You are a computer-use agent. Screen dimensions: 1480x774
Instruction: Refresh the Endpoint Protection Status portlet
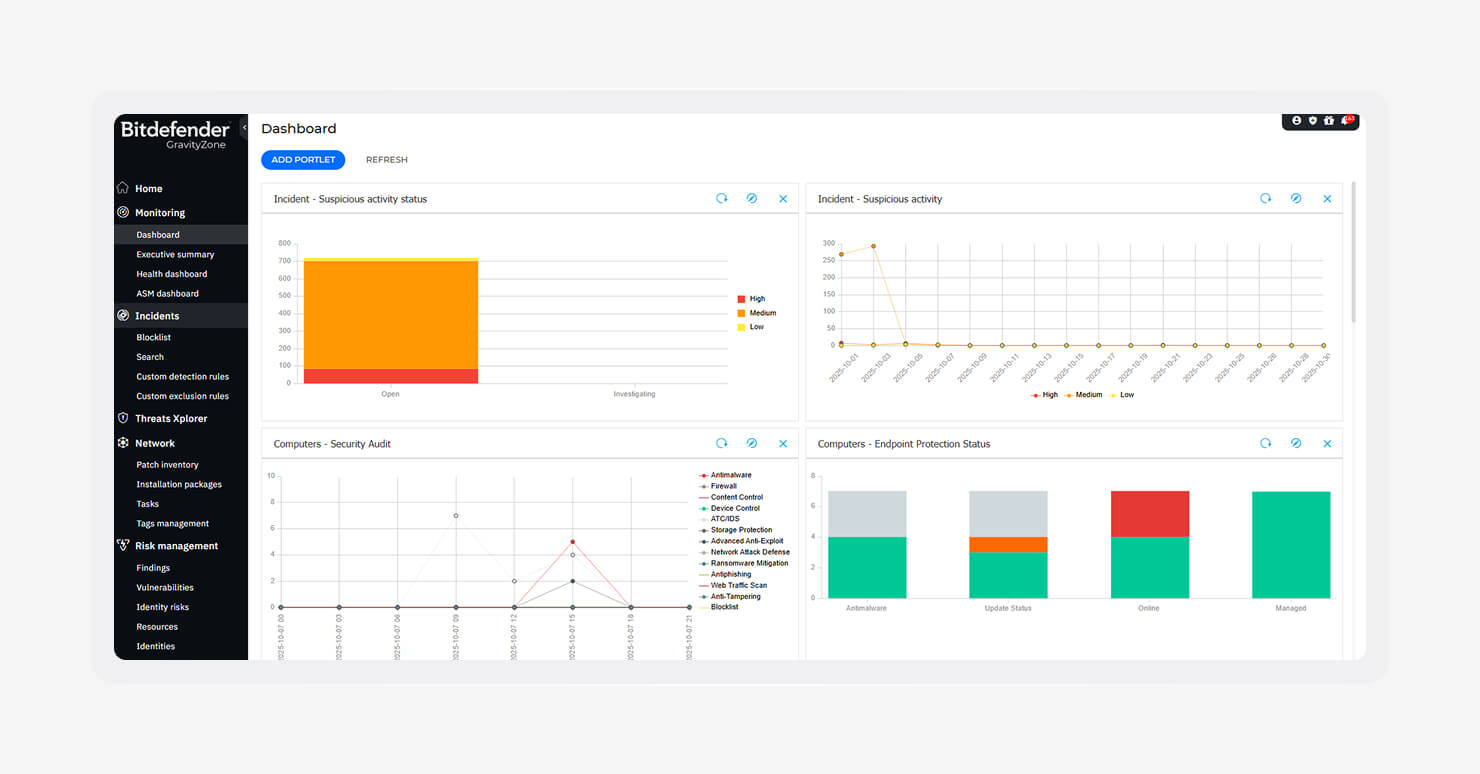(x=1266, y=443)
